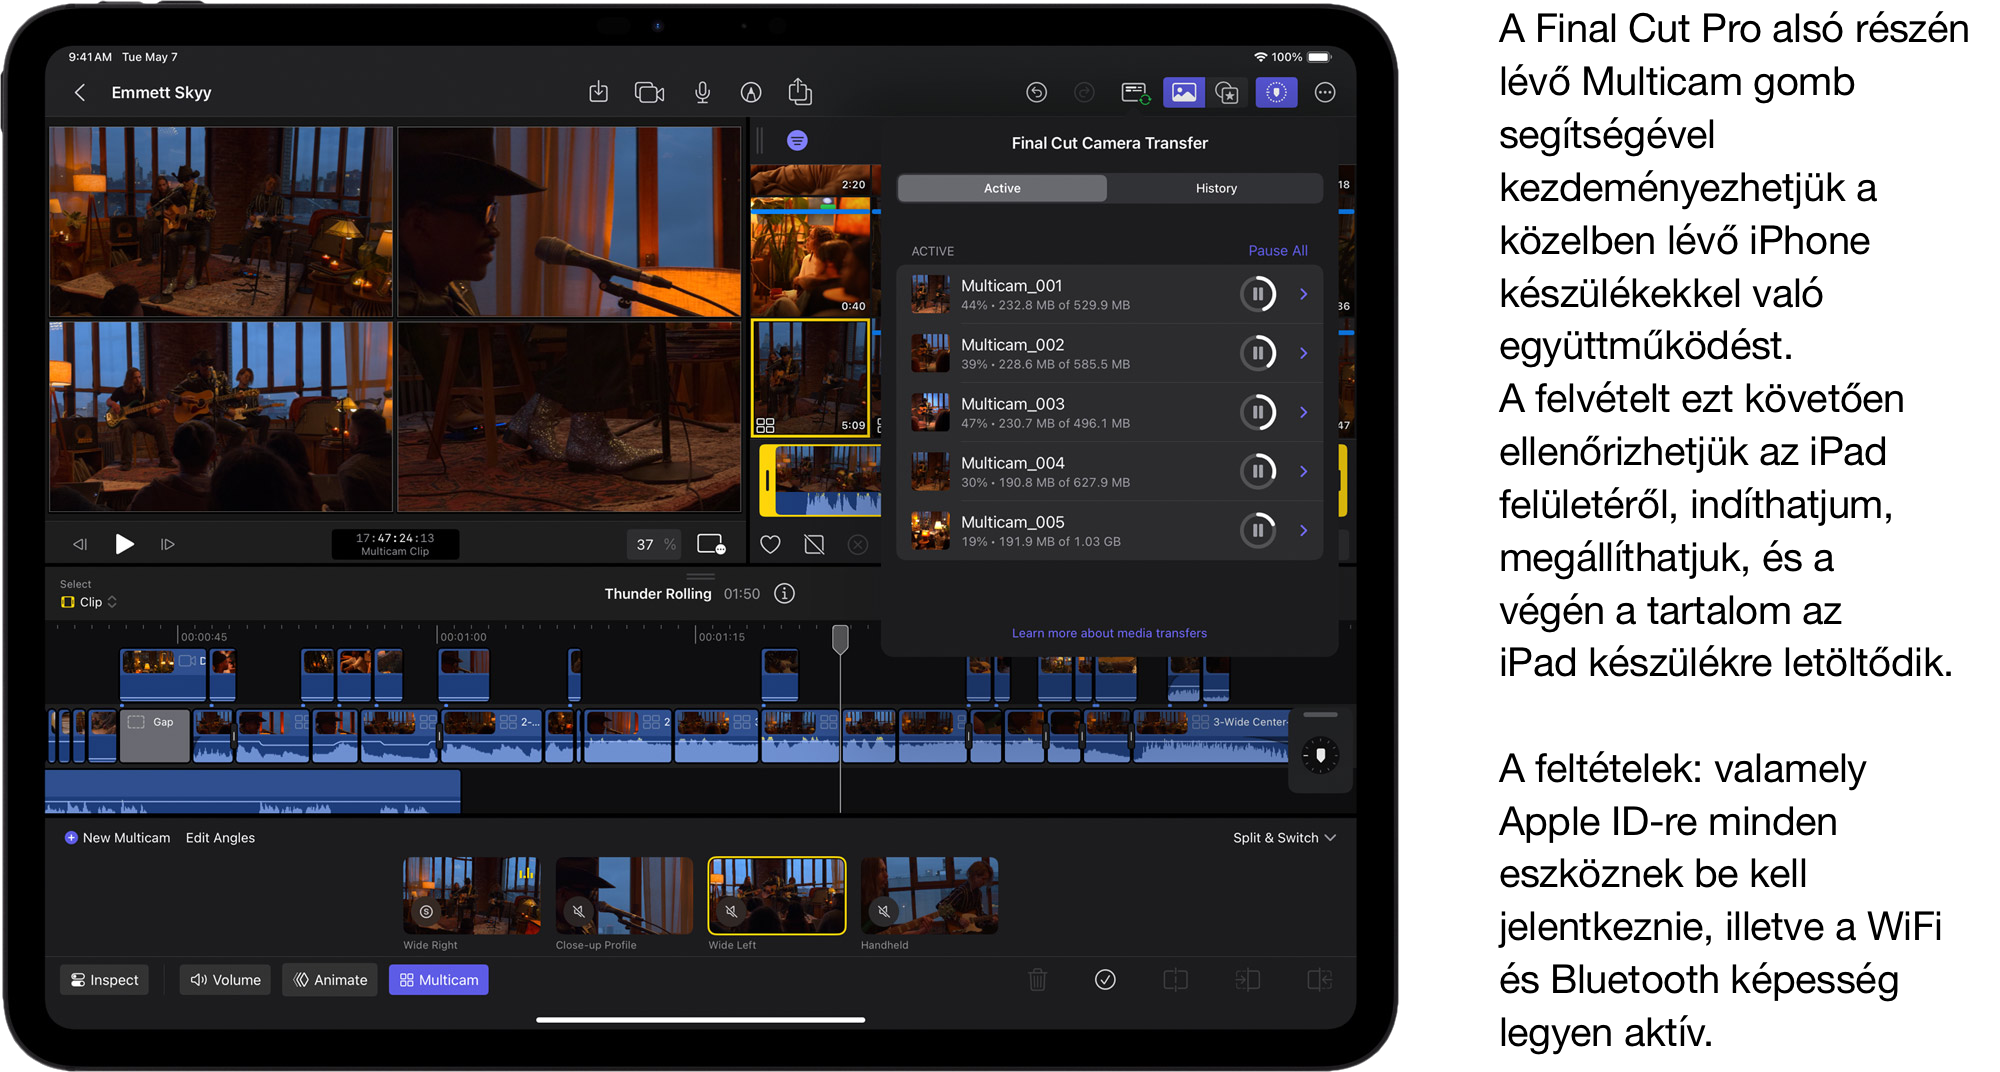
Task: Tap Pause All transfers
Action: tap(1278, 251)
